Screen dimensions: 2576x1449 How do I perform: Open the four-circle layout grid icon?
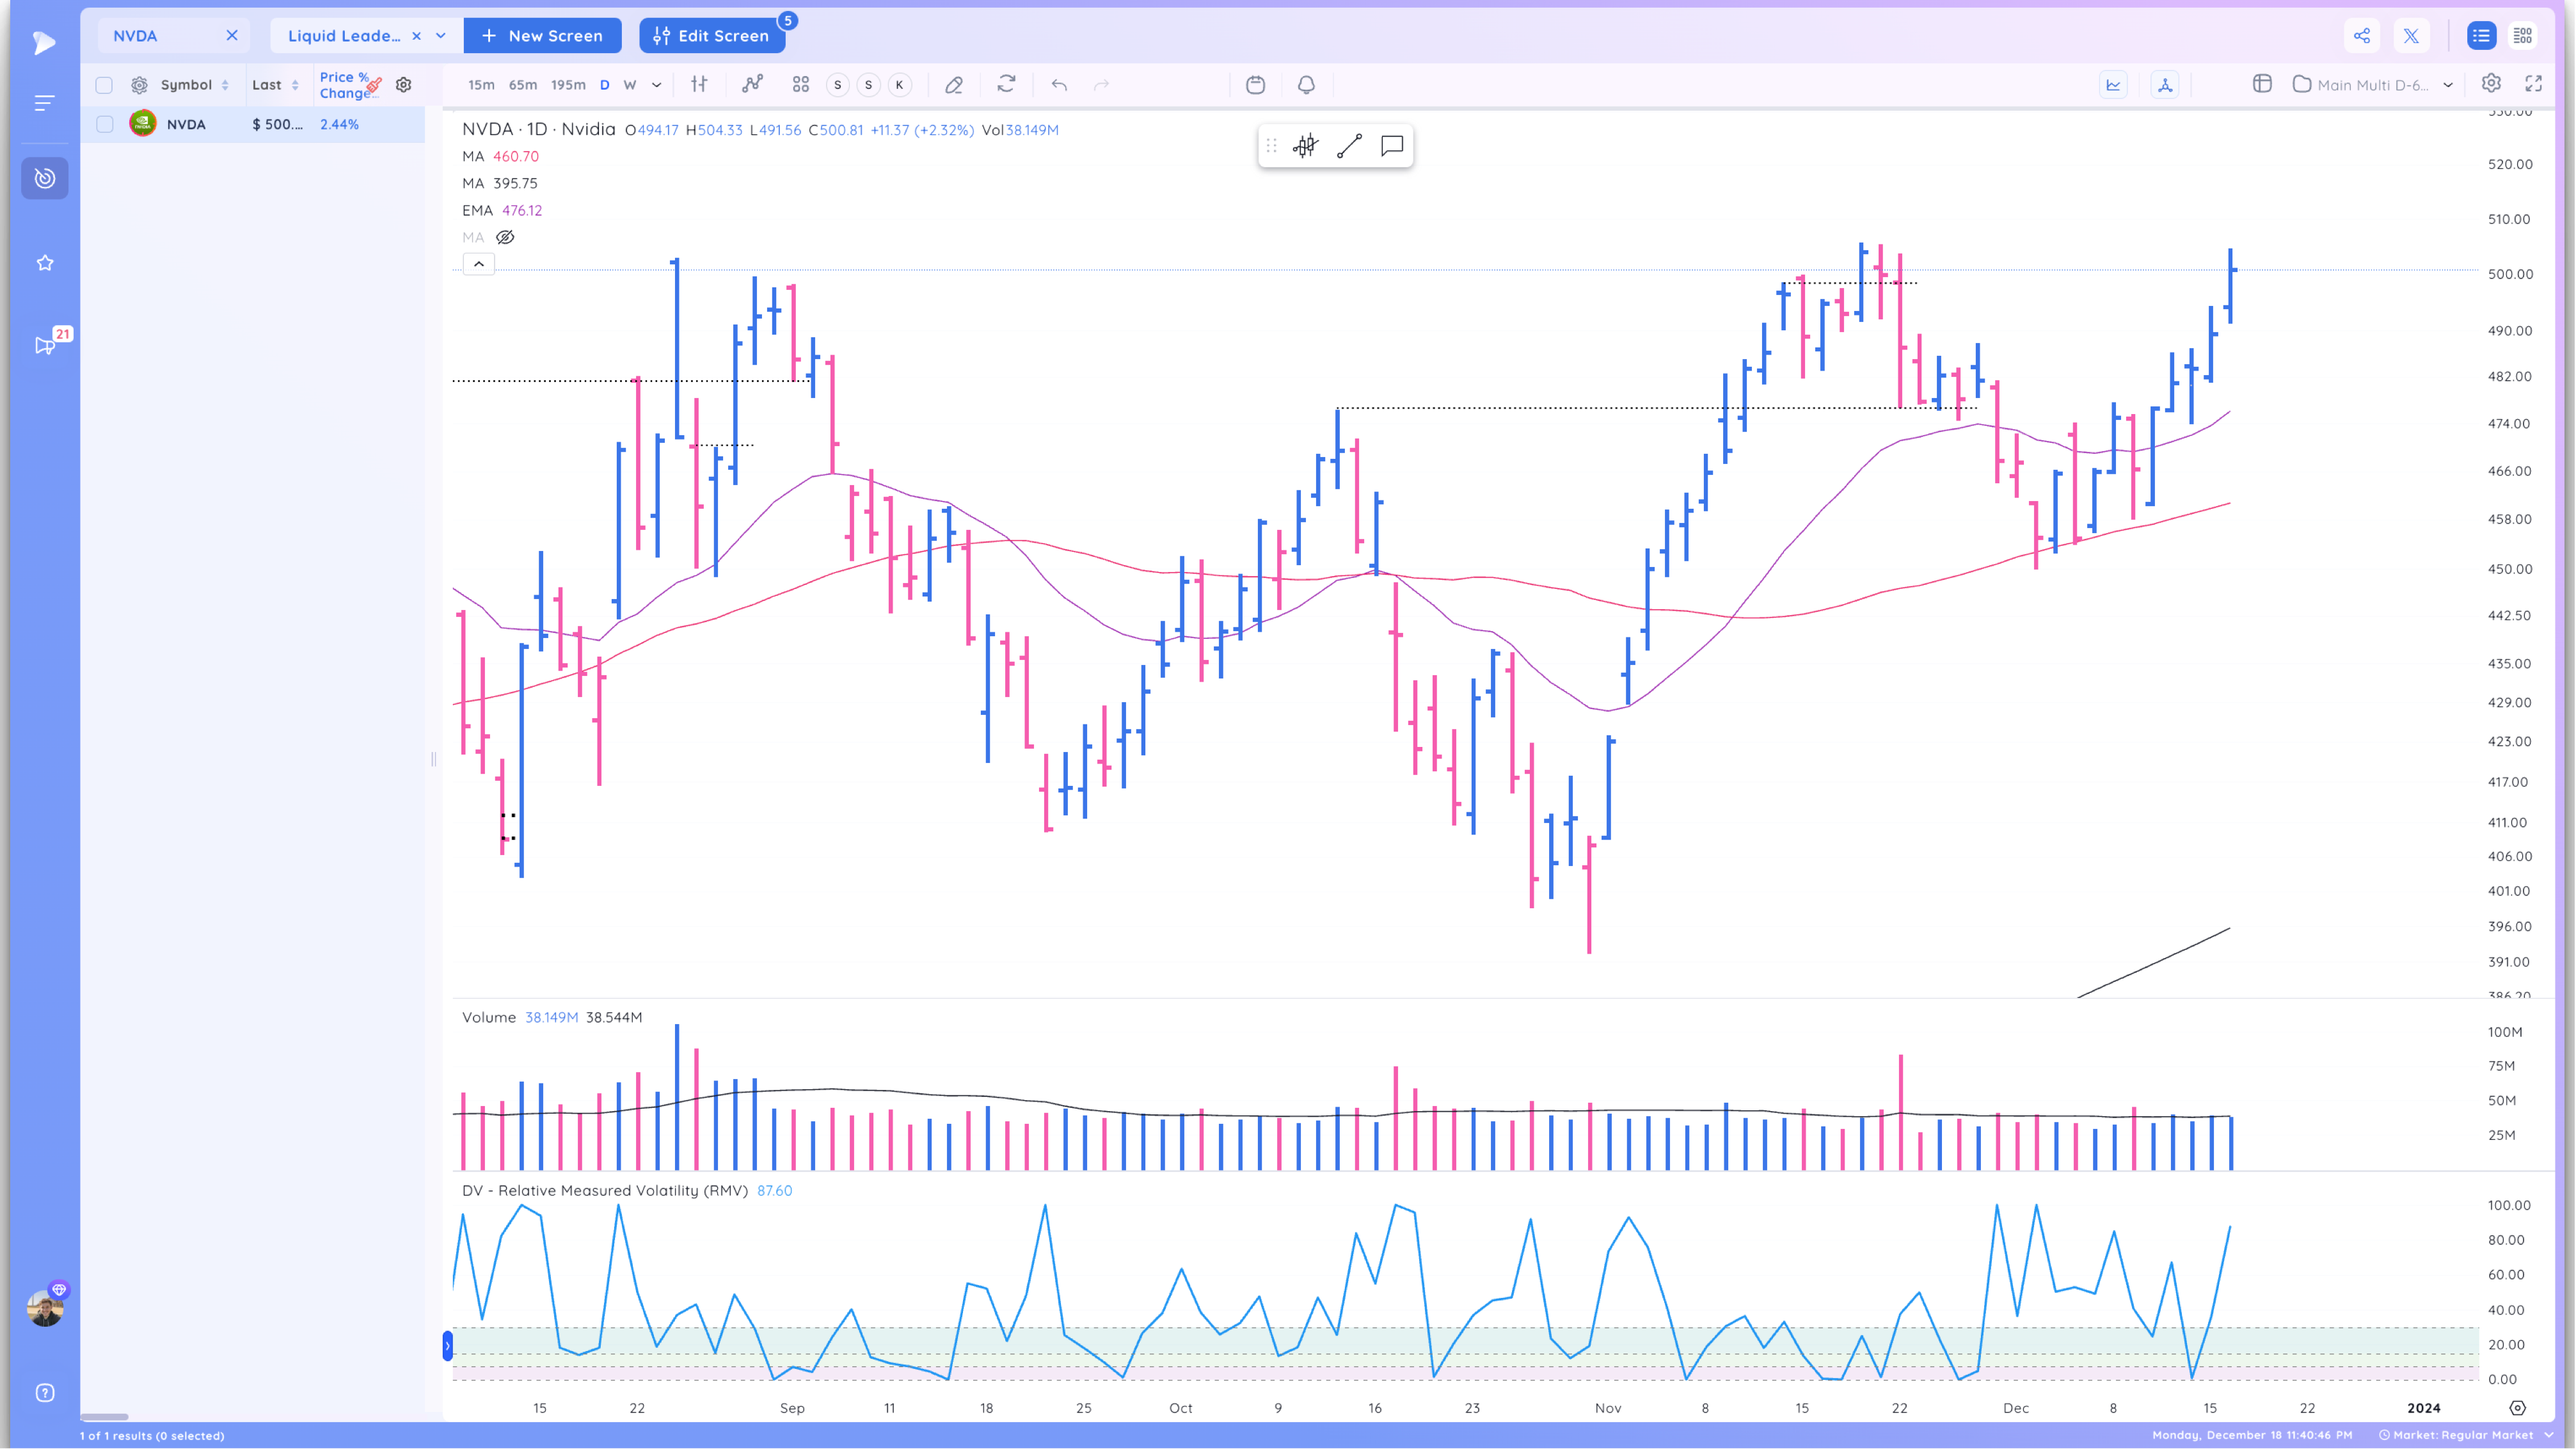[x=801, y=85]
